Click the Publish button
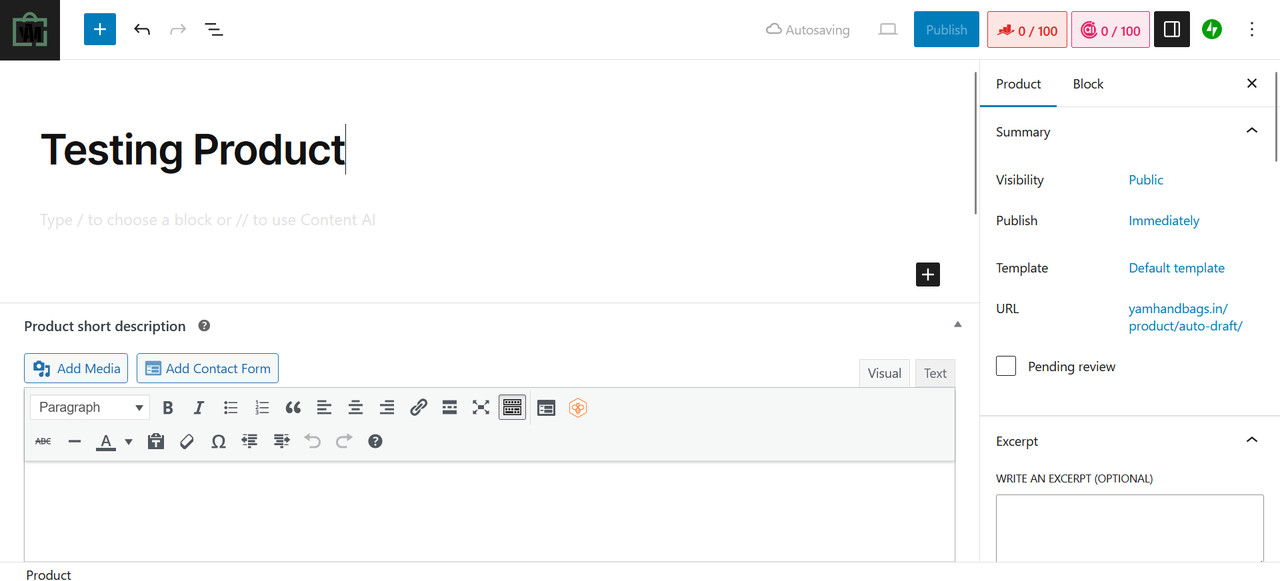This screenshot has height=581, width=1280. tap(946, 30)
